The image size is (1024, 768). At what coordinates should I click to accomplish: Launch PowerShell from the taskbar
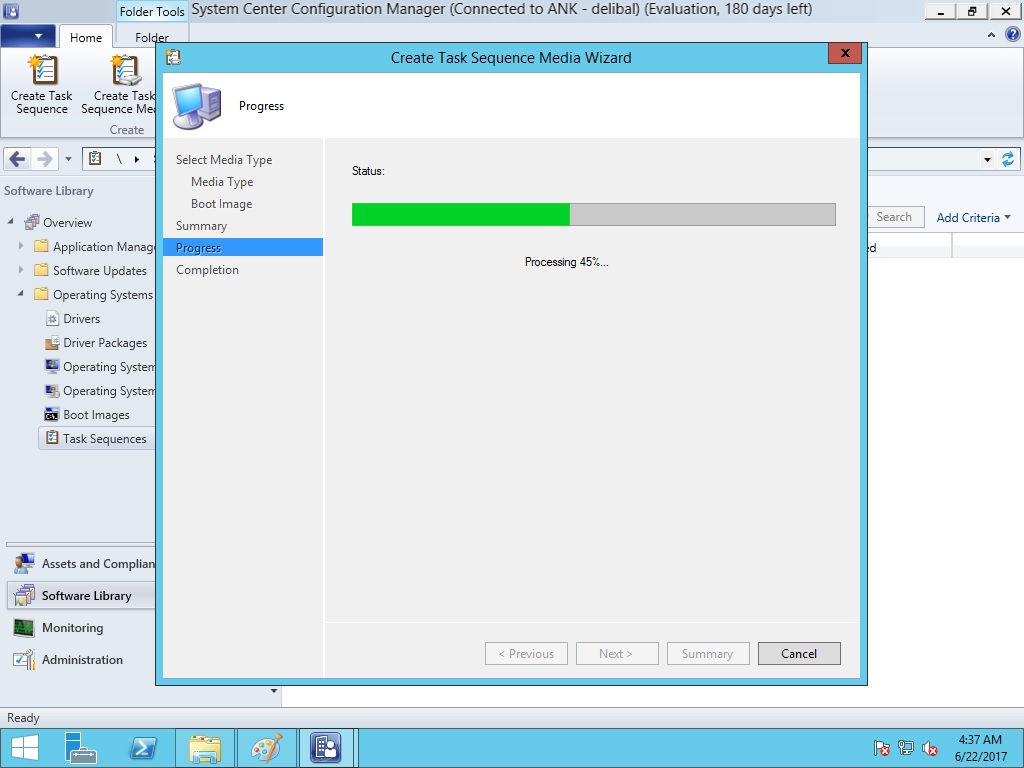point(143,748)
